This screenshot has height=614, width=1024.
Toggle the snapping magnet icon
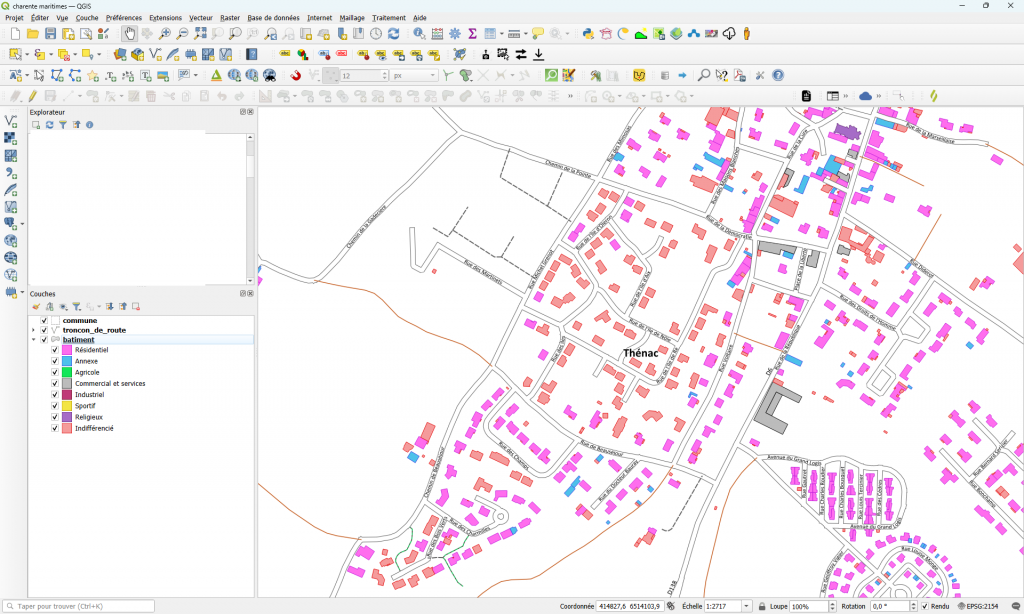tap(295, 75)
